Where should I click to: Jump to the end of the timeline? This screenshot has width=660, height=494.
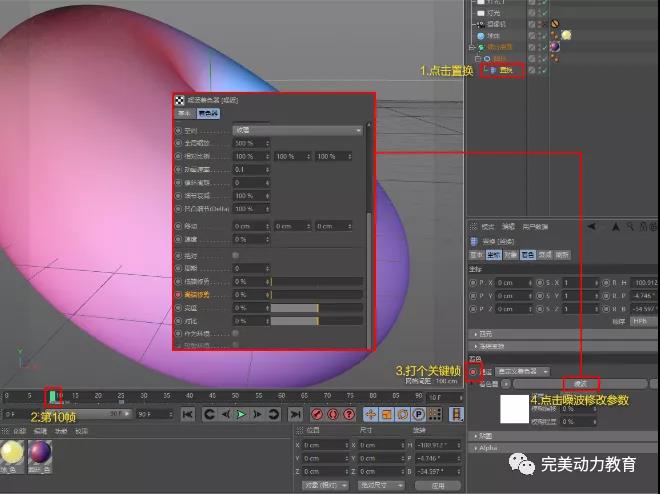coord(294,414)
